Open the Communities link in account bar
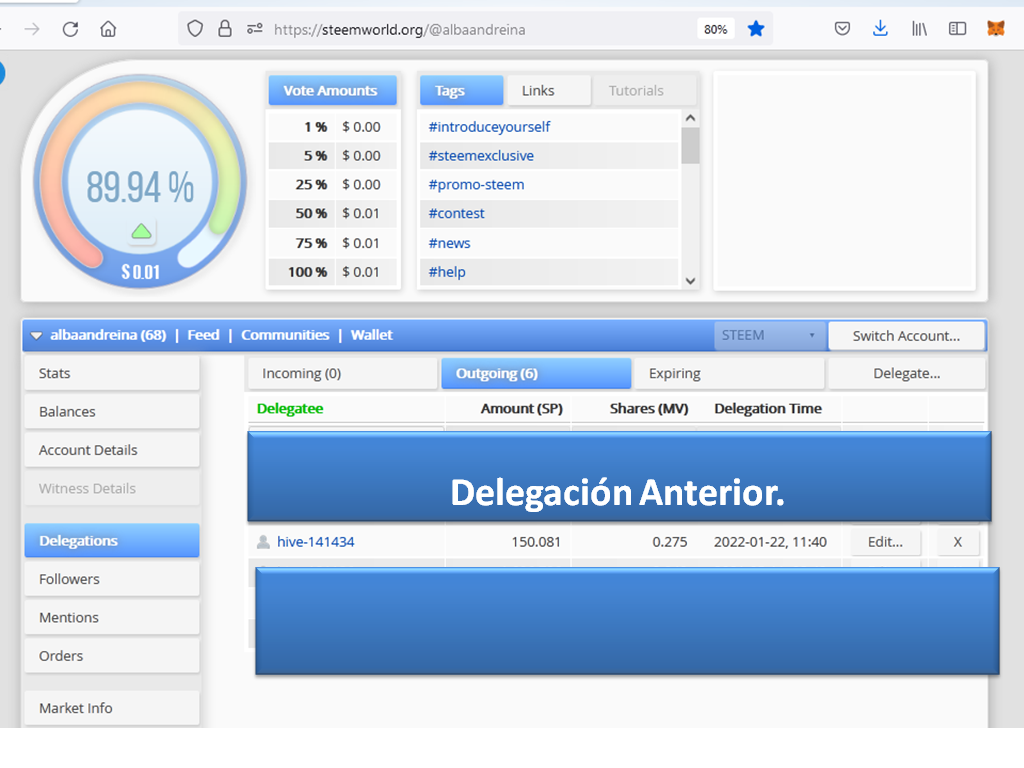 [285, 335]
